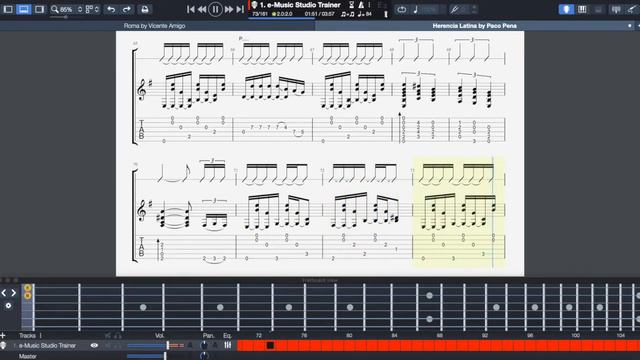
Task: Toggle the left edition palette panel
Action: (x=8, y=9)
